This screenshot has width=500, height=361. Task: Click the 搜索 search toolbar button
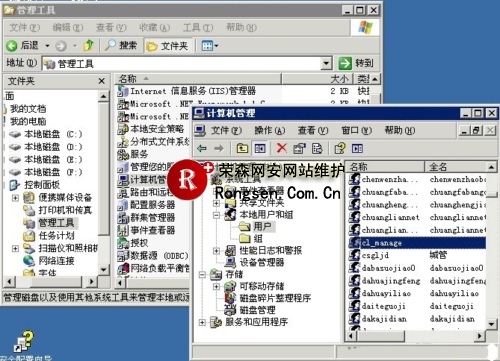point(121,45)
